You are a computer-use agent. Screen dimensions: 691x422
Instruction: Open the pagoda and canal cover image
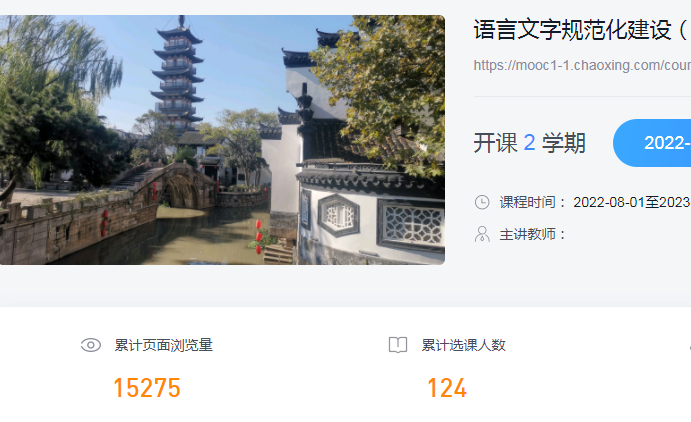click(x=222, y=140)
